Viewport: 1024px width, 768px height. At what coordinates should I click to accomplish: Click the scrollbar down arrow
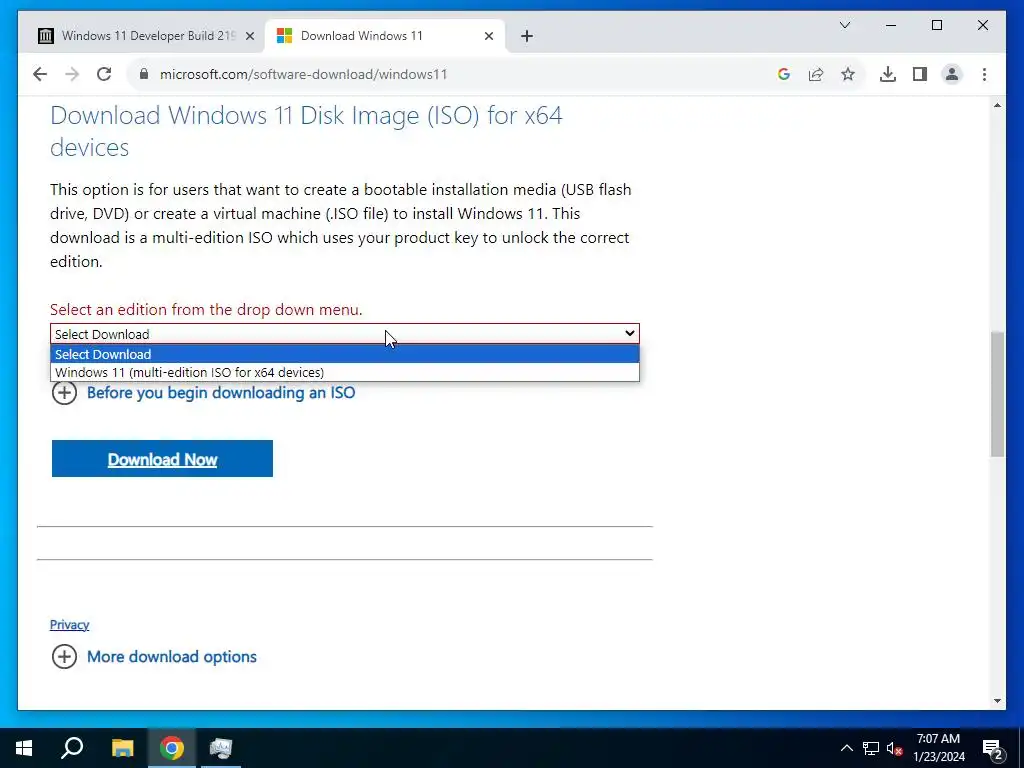997,701
